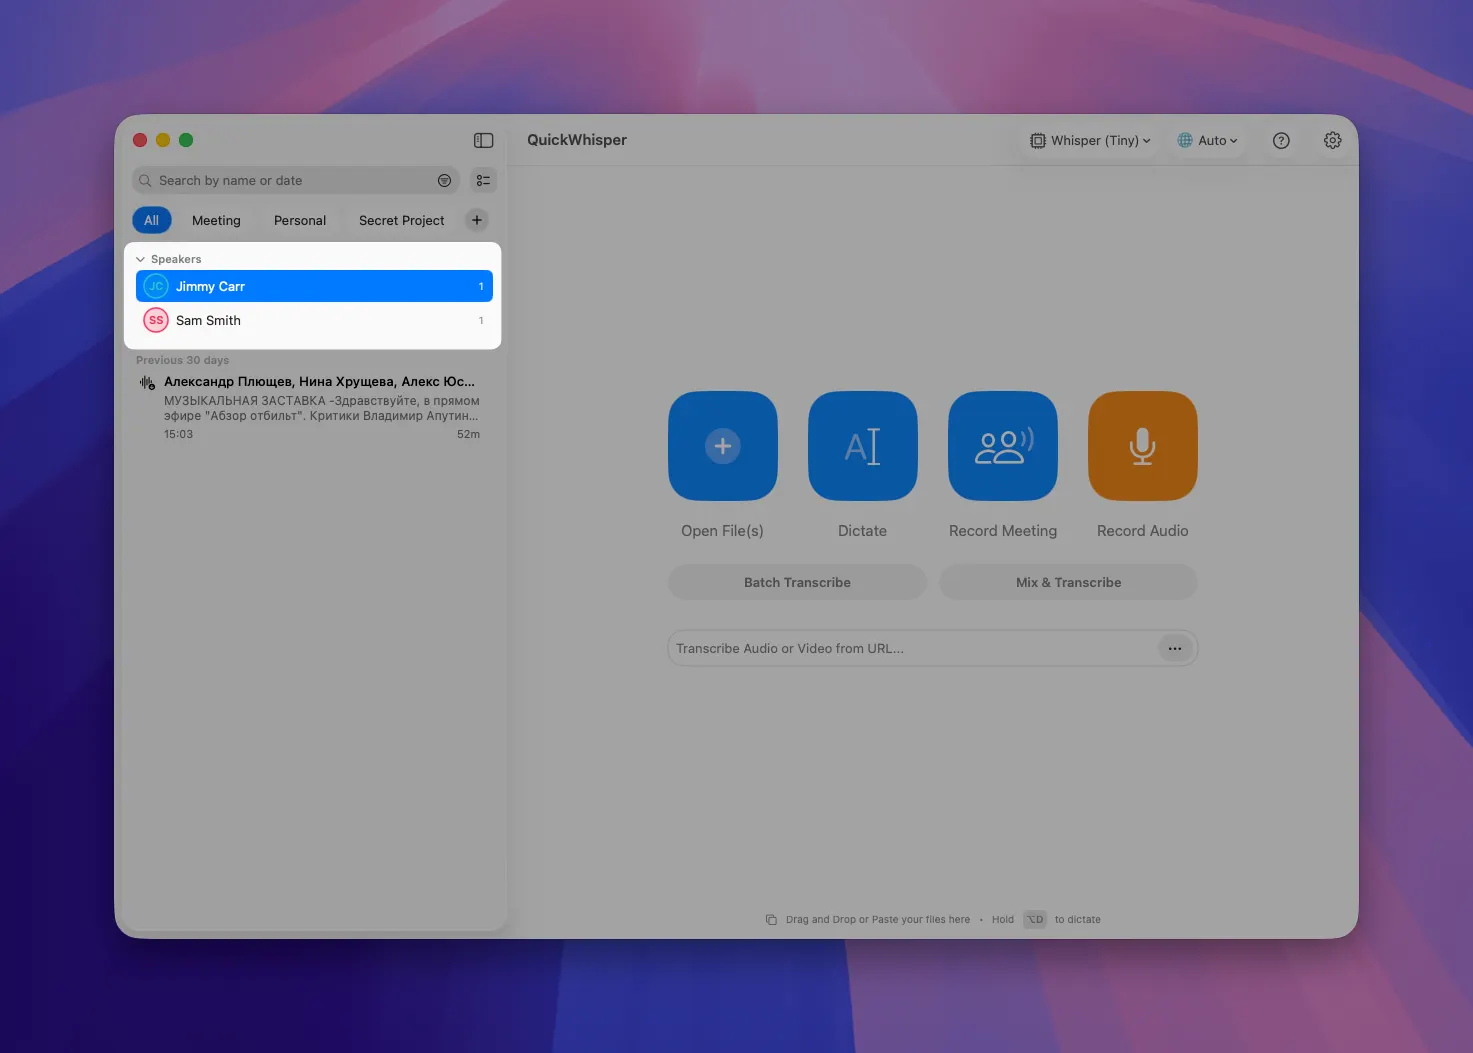Open the help question mark icon
This screenshot has height=1053, width=1473.
point(1281,140)
